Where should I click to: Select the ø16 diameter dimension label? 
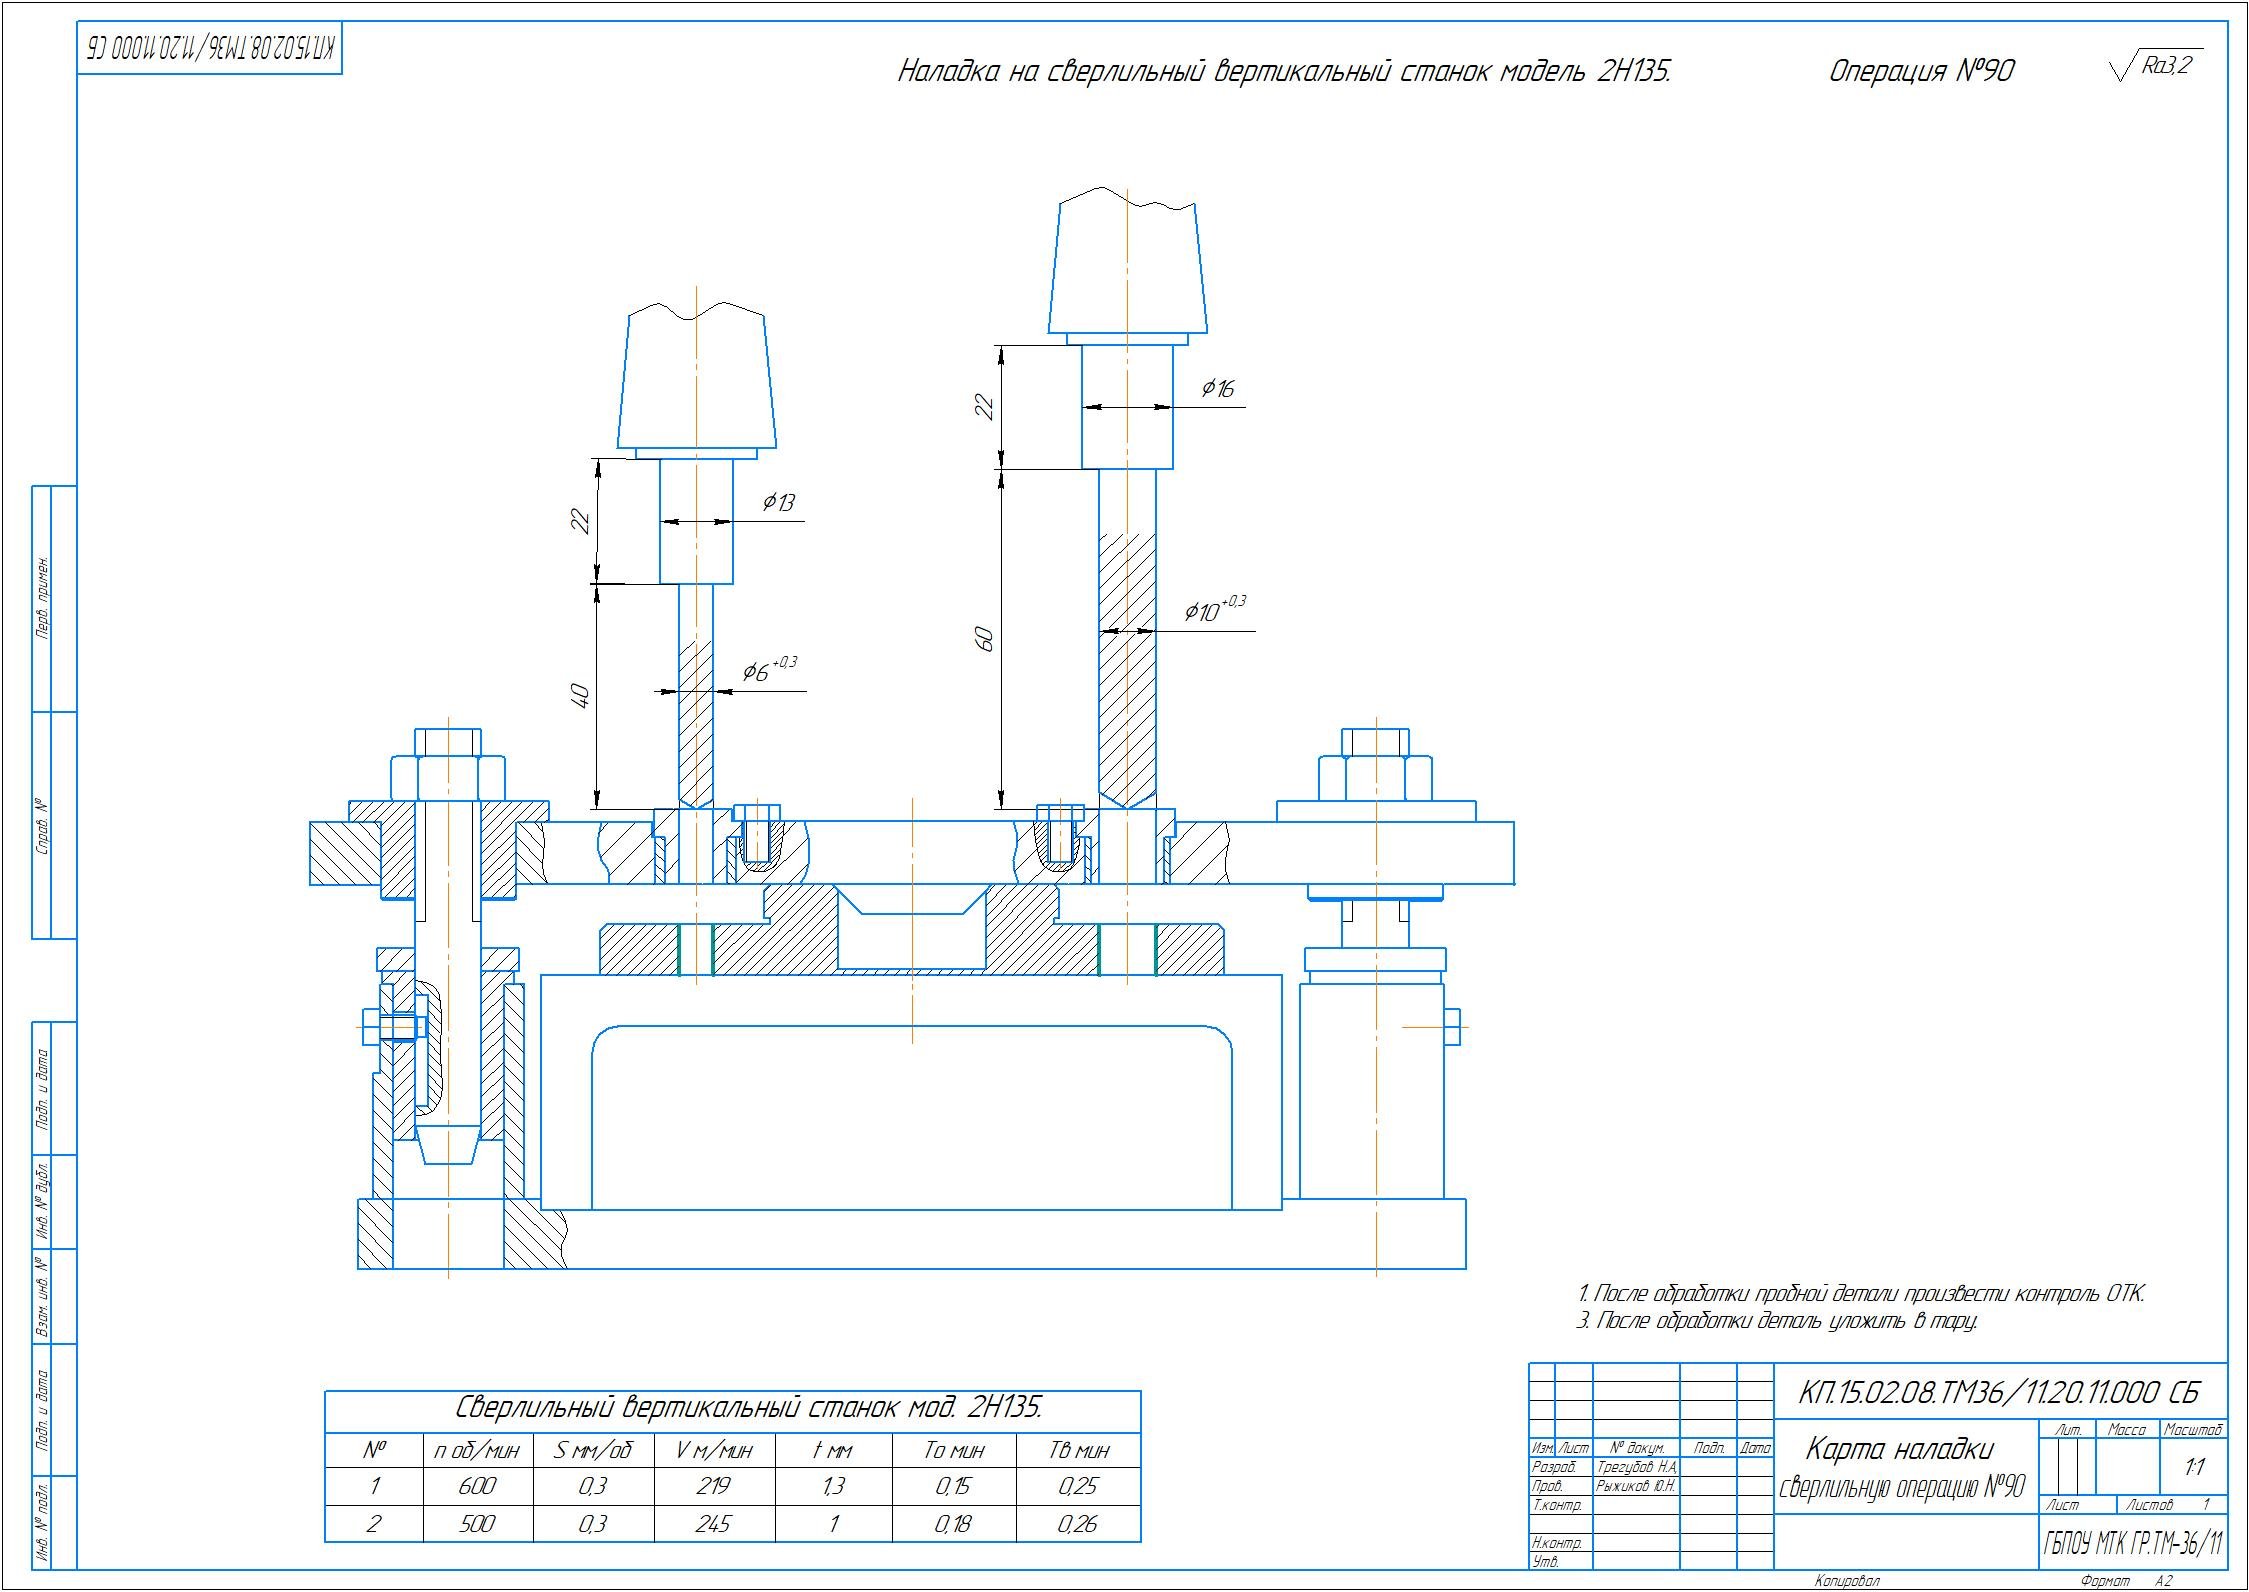[x=1217, y=388]
